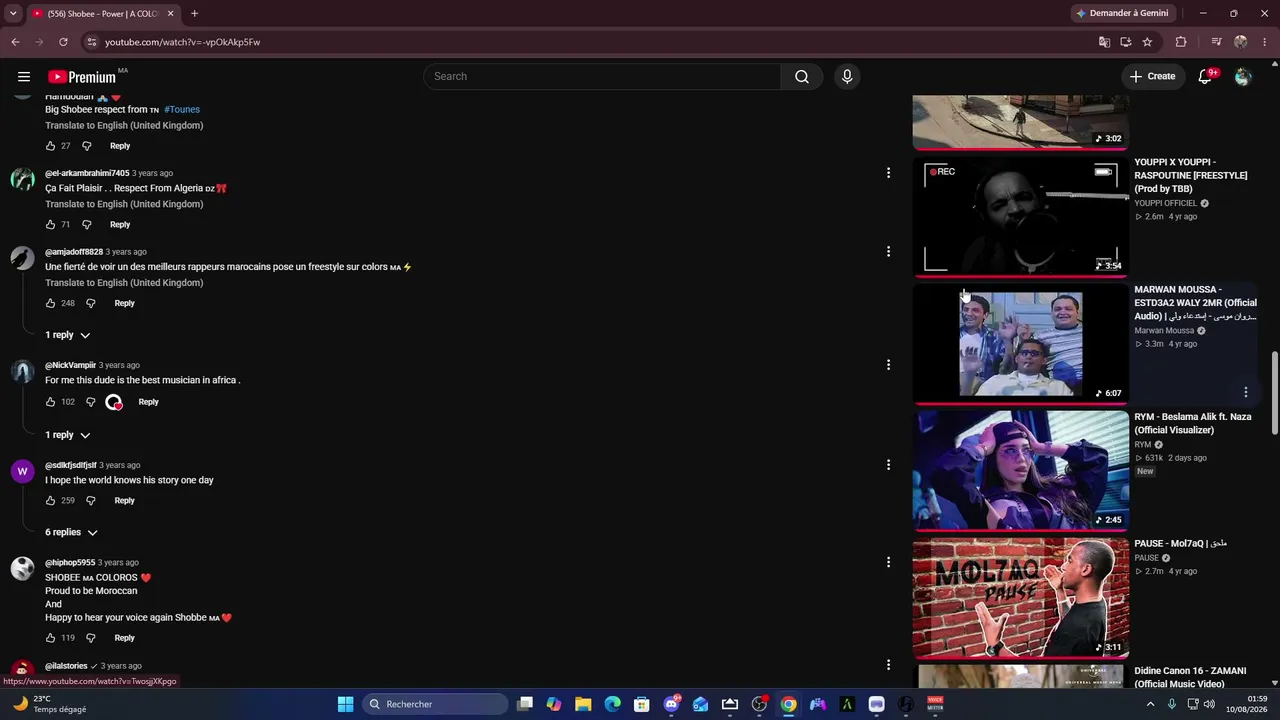The image size is (1280, 720).
Task: Open the three-dot menu for @amjadoff8828's comment
Action: point(888,252)
